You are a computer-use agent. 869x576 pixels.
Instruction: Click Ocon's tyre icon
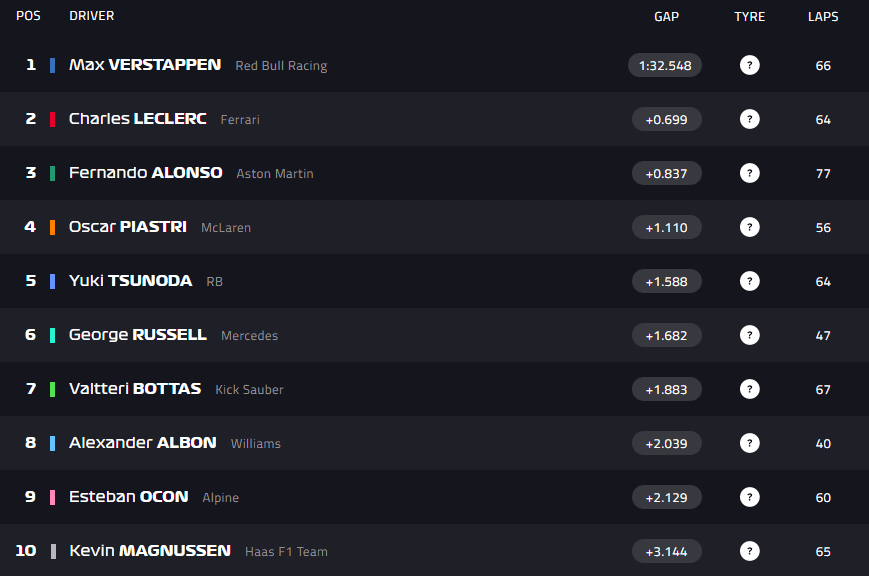click(x=749, y=497)
